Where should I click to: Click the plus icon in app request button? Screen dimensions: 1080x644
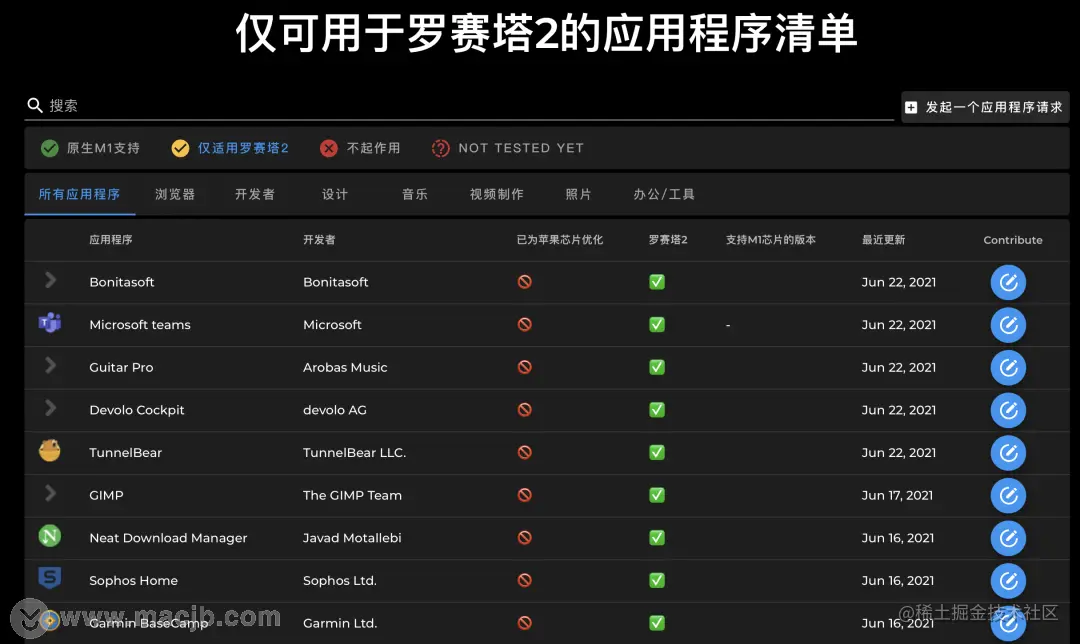click(x=911, y=107)
